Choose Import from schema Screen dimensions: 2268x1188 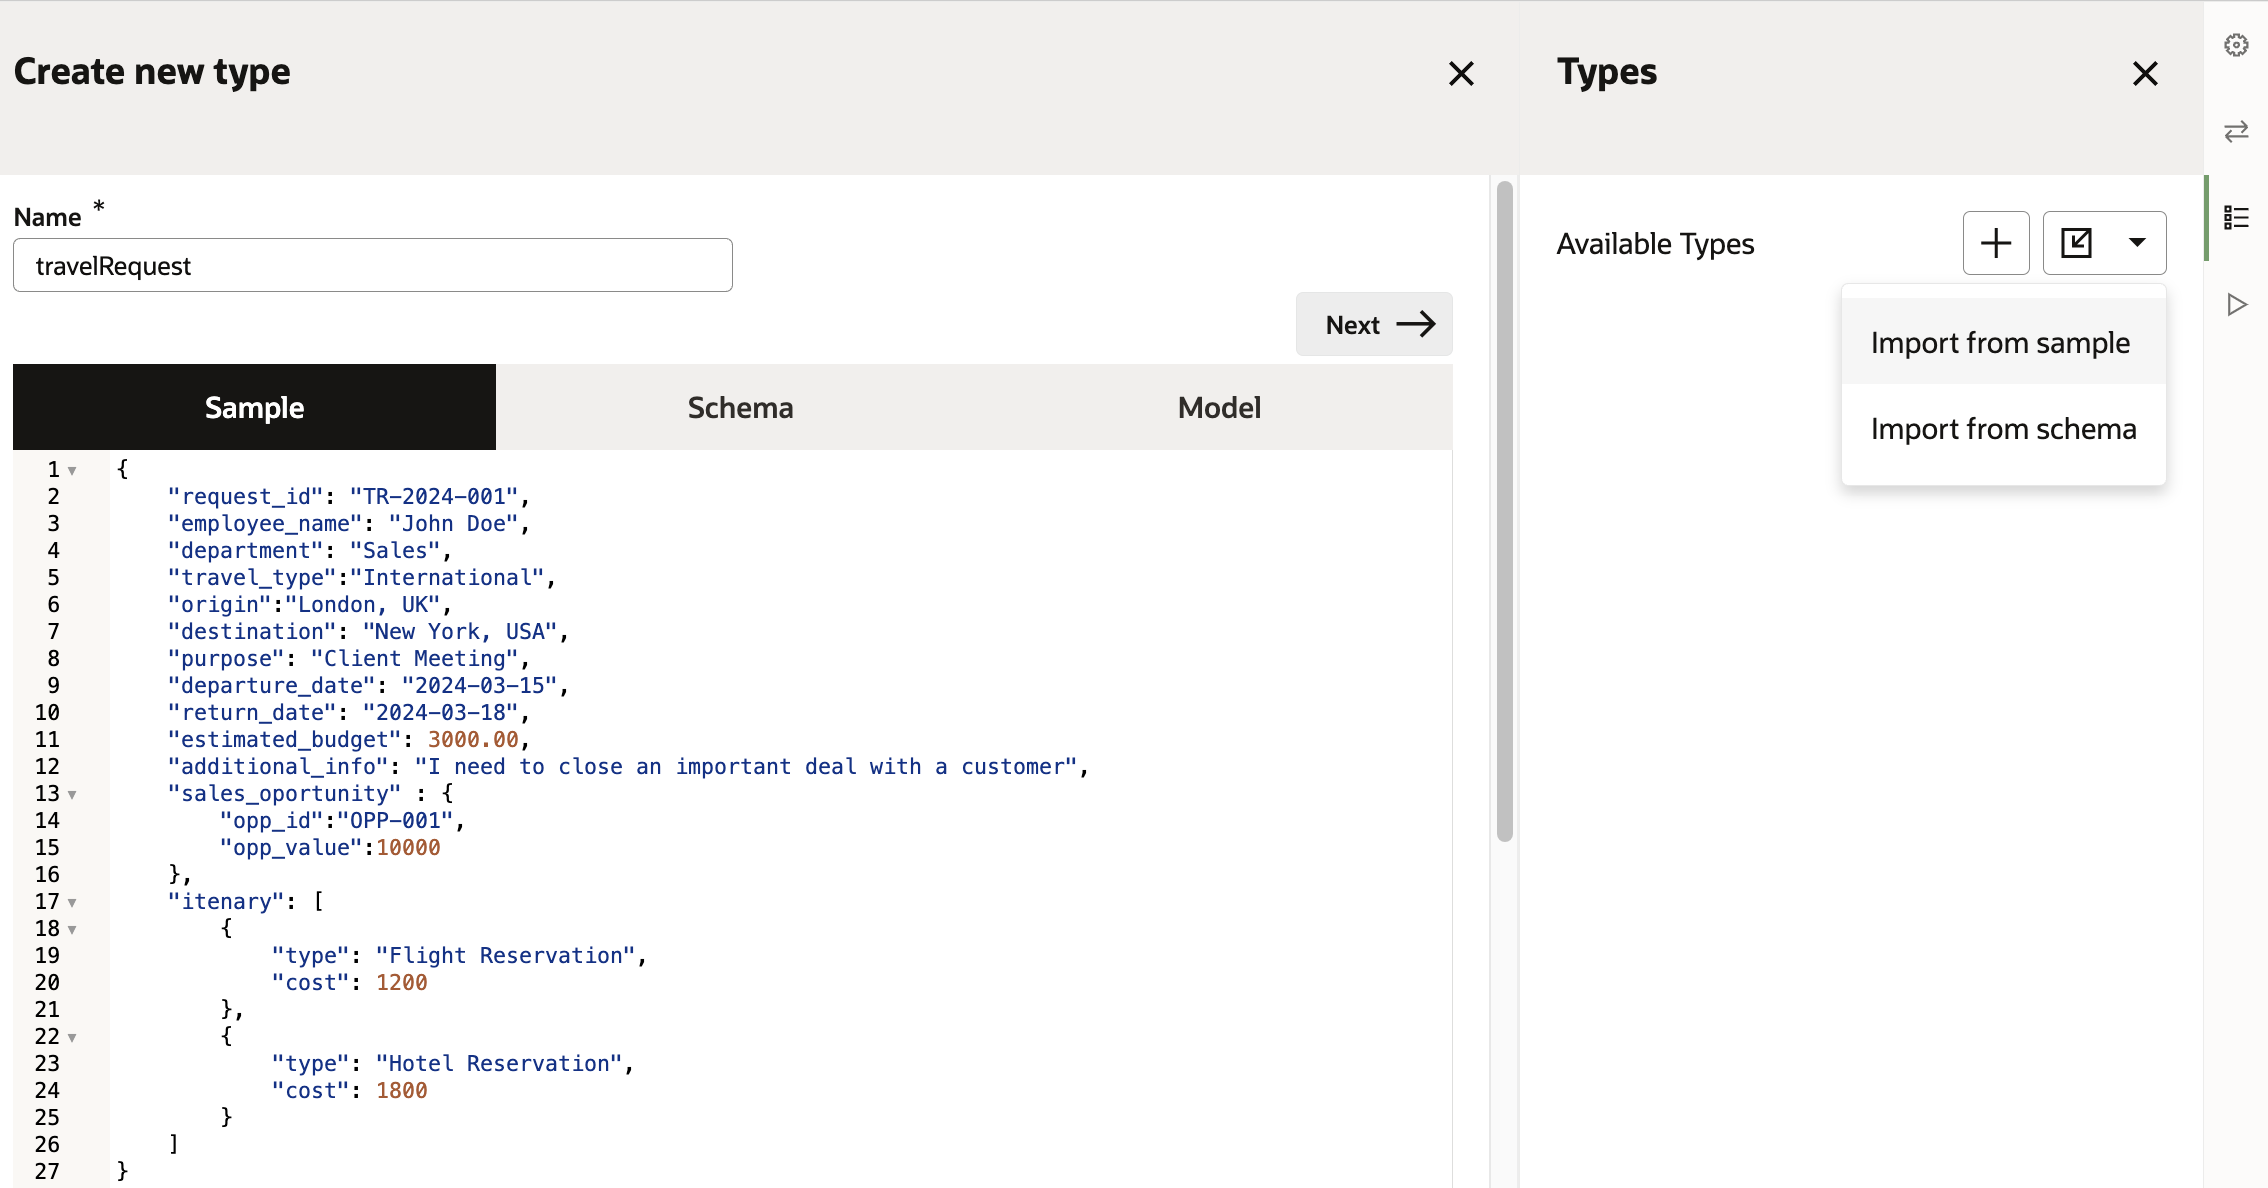[2002, 428]
